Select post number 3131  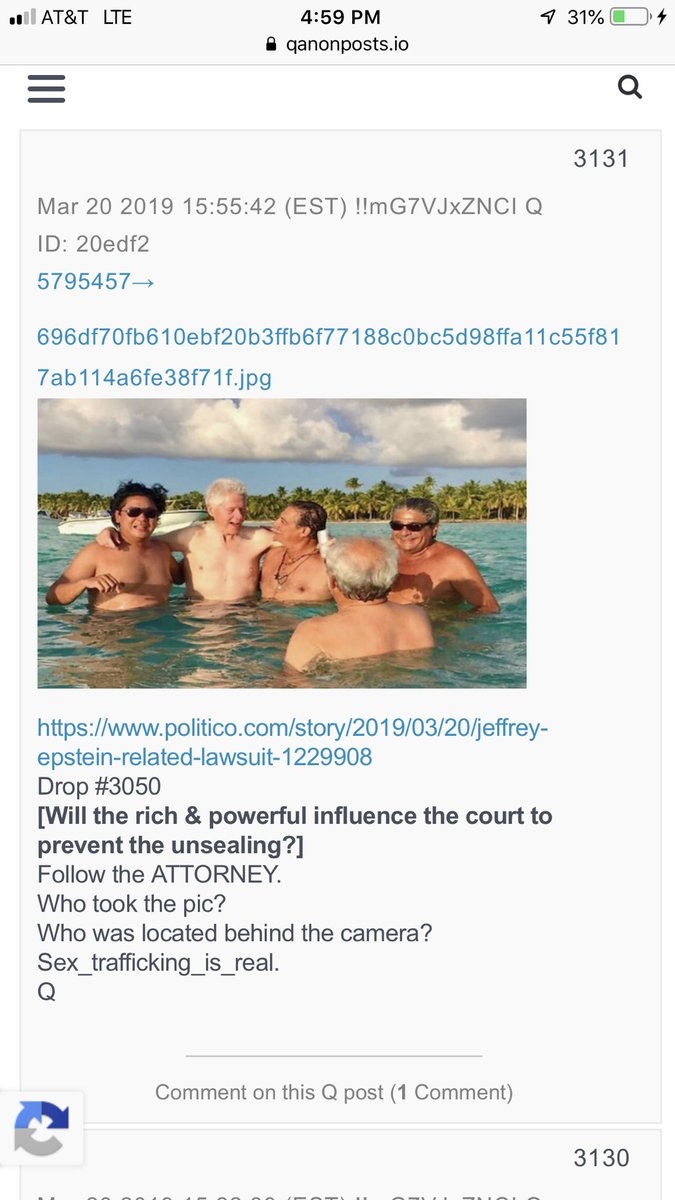coord(601,158)
